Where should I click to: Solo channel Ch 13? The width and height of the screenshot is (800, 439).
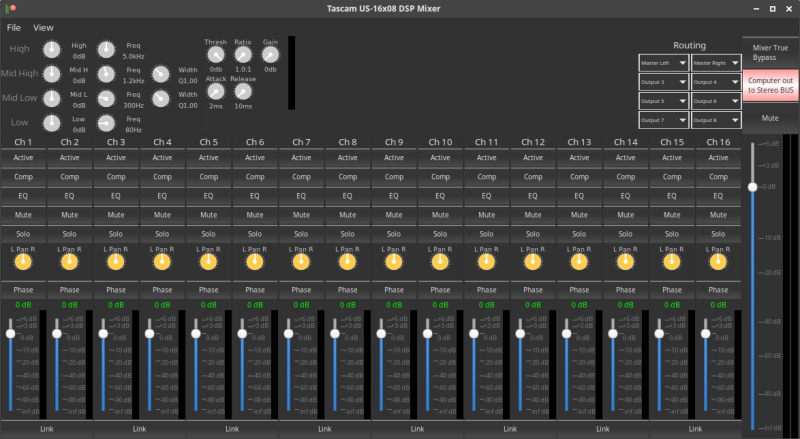pyautogui.click(x=579, y=234)
